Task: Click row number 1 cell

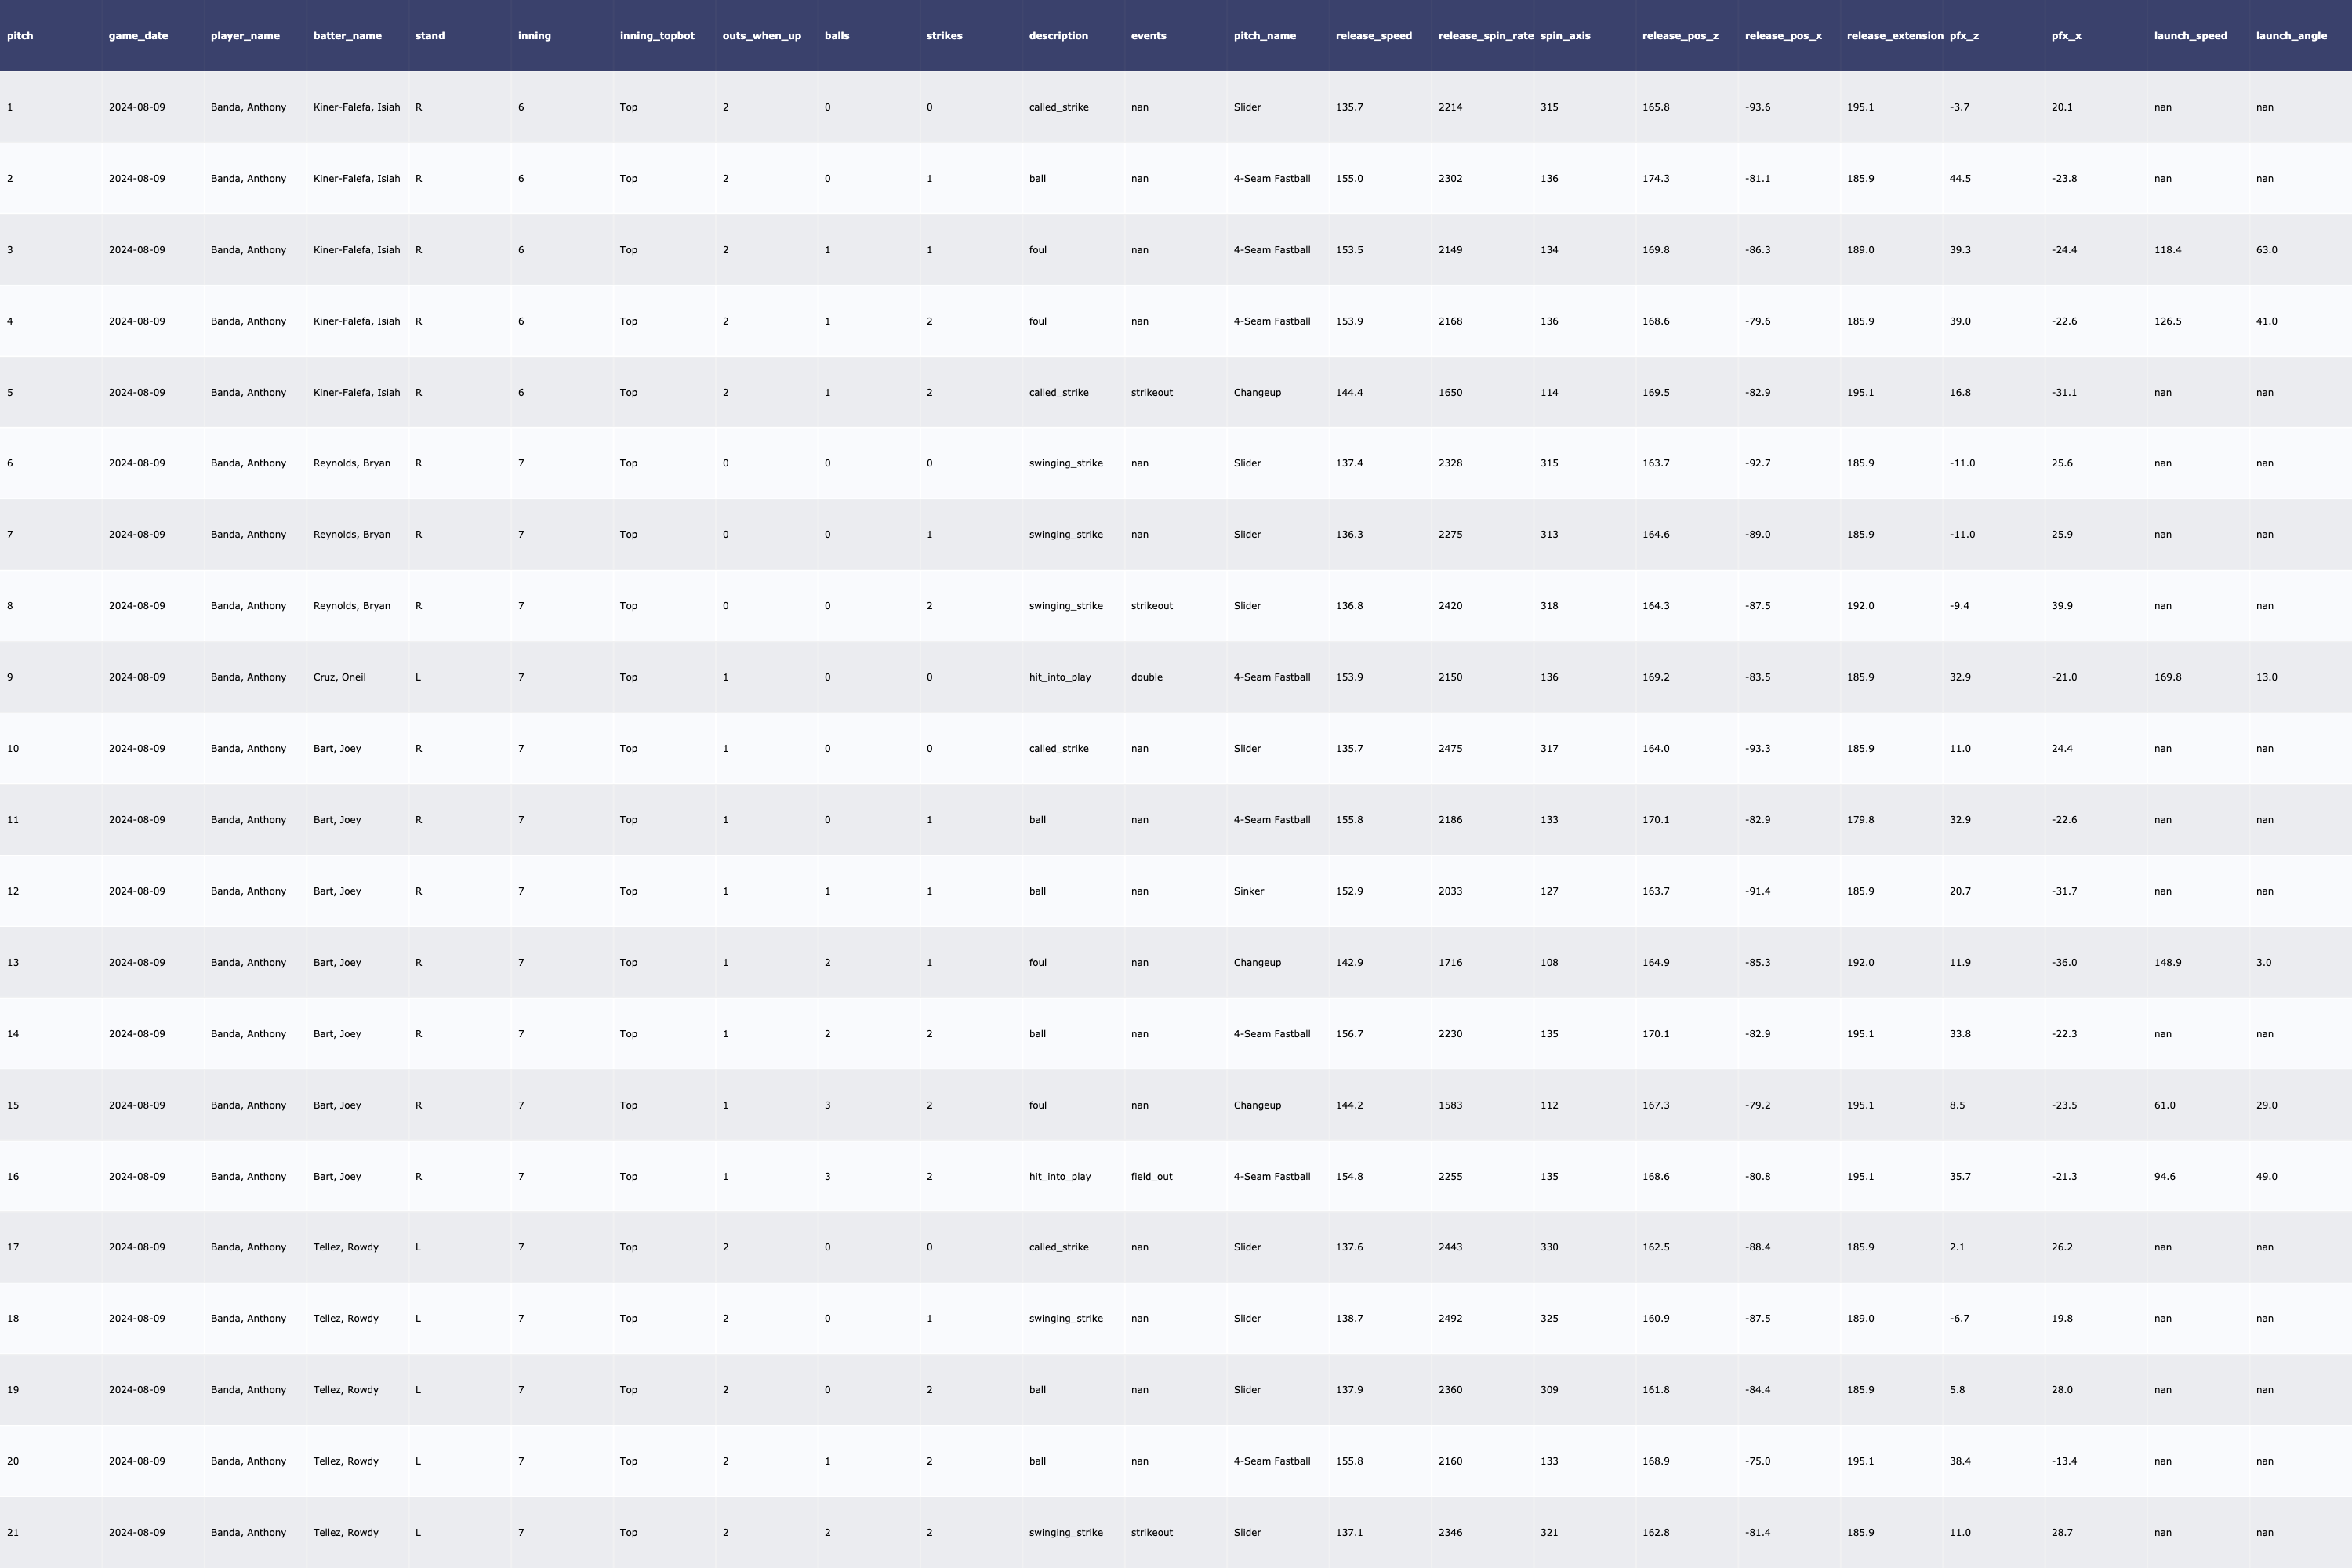Action: [10, 107]
